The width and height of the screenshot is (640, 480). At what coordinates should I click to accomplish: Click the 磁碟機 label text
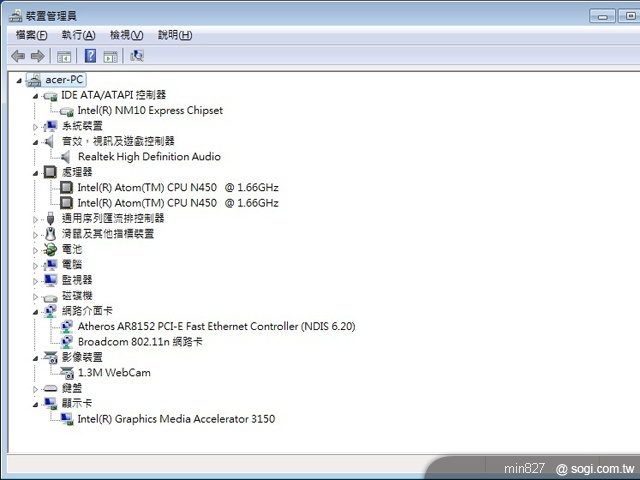[x=77, y=296]
